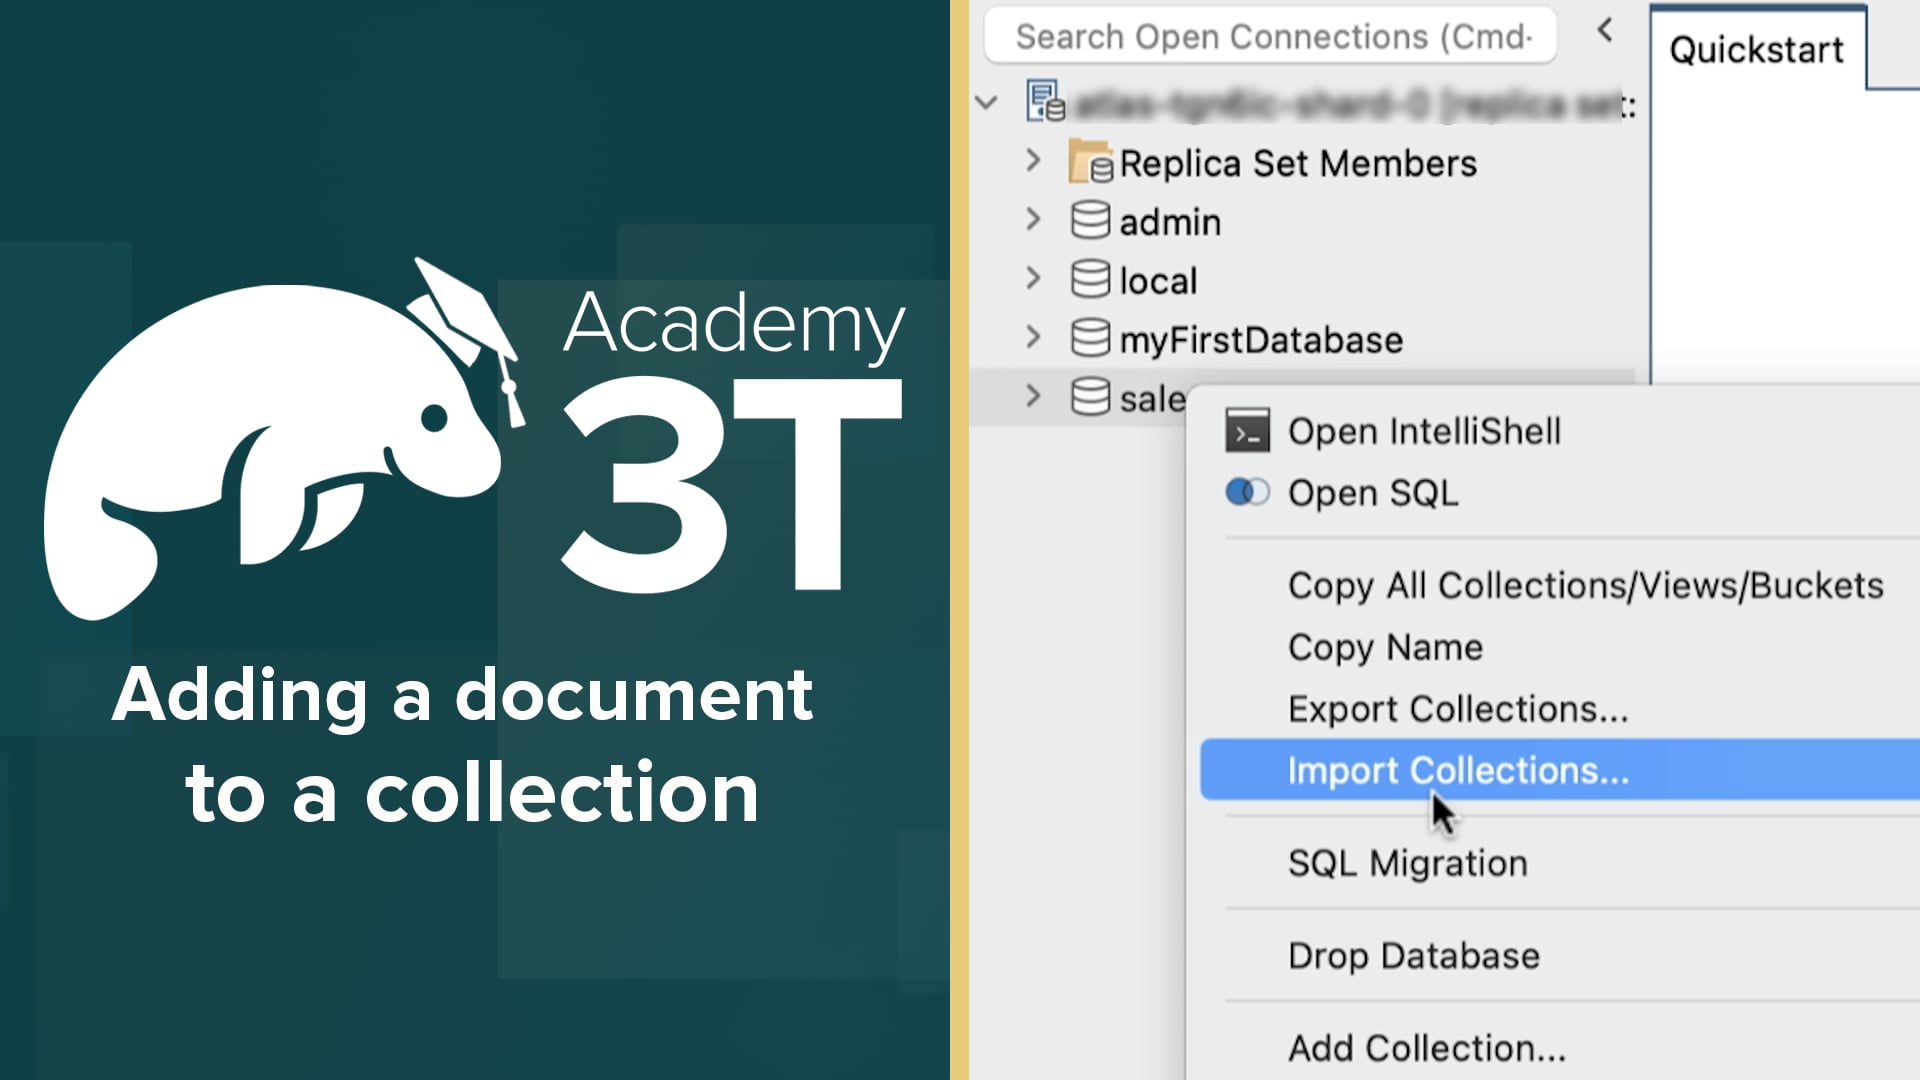This screenshot has width=1920, height=1080.
Task: Expand the myFirstDatabase node
Action: click(1034, 338)
